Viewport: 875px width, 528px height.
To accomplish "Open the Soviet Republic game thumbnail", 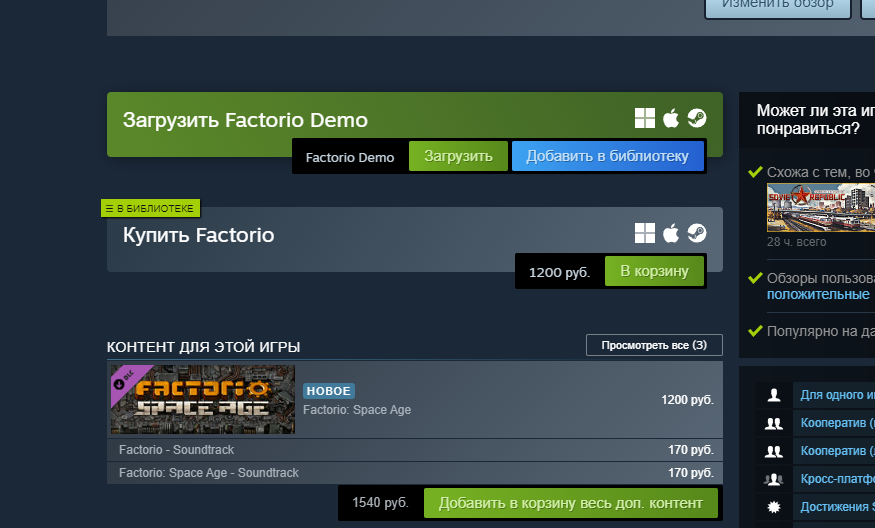I will coord(821,207).
